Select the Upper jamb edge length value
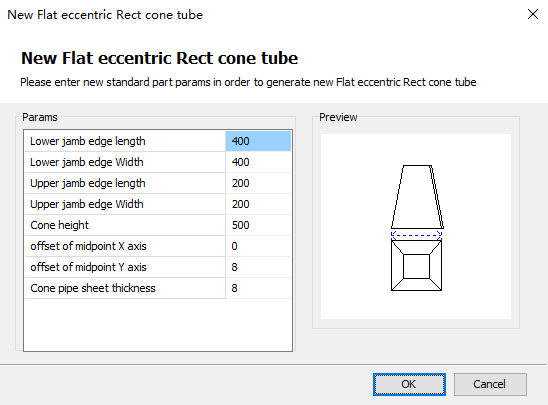The height and width of the screenshot is (405, 548). point(258,183)
